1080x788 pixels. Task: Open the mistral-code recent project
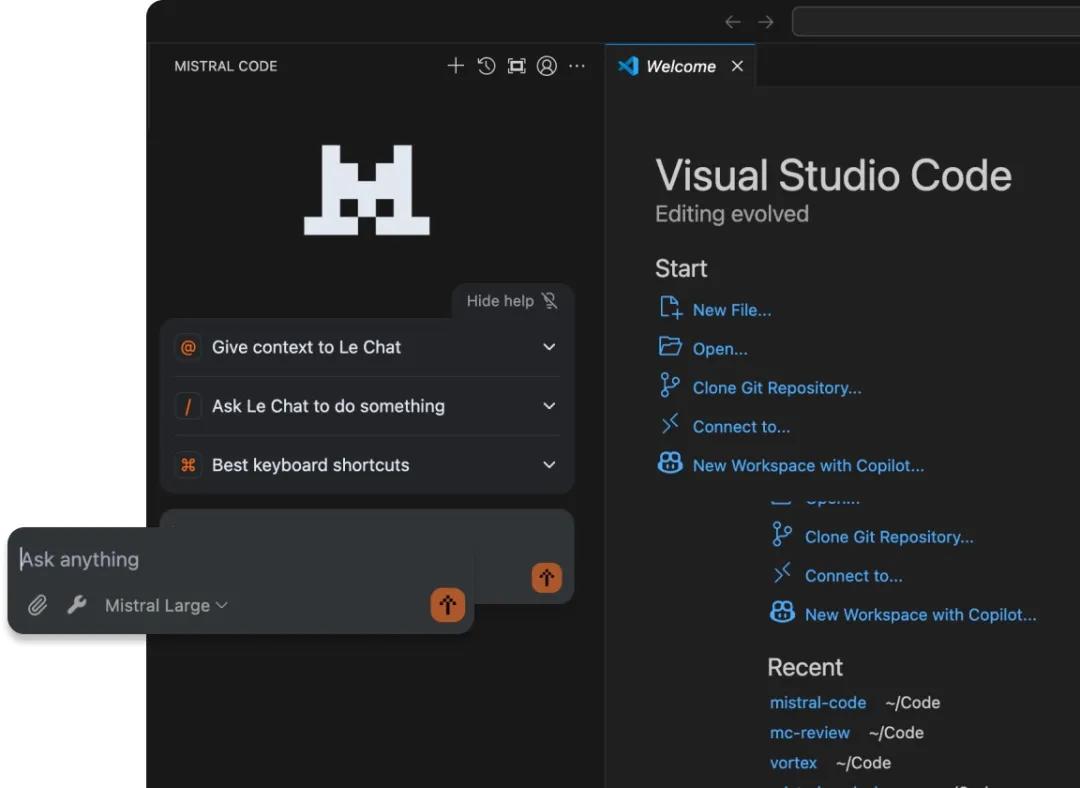pos(818,703)
